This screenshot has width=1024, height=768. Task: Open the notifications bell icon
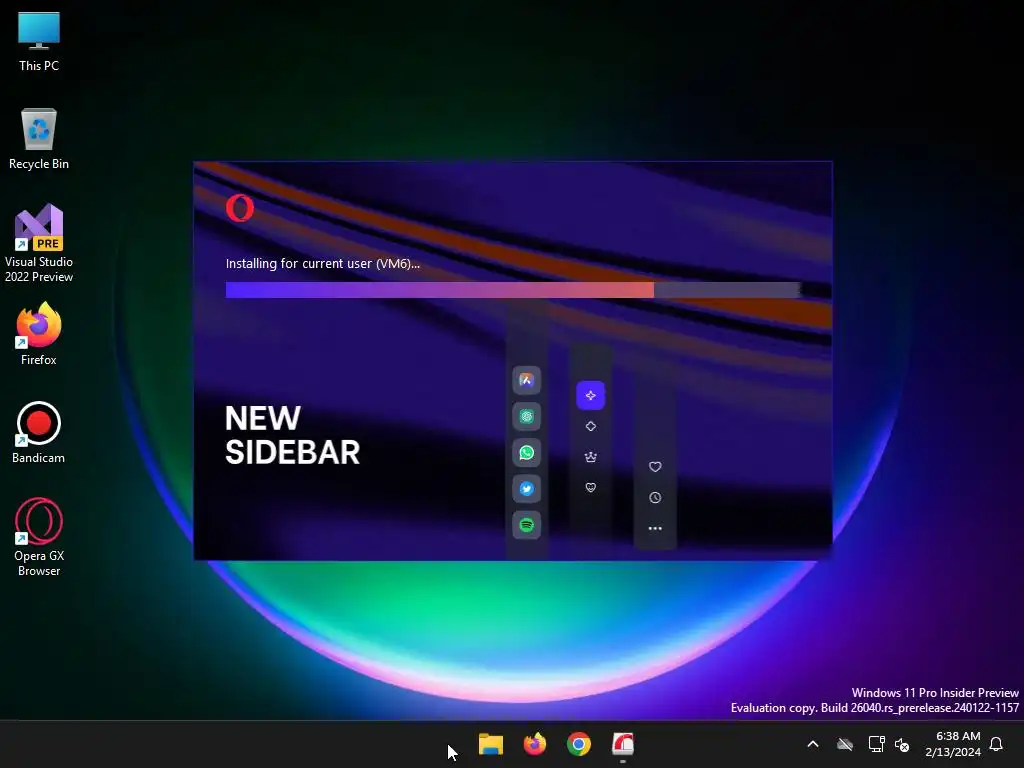[996, 744]
